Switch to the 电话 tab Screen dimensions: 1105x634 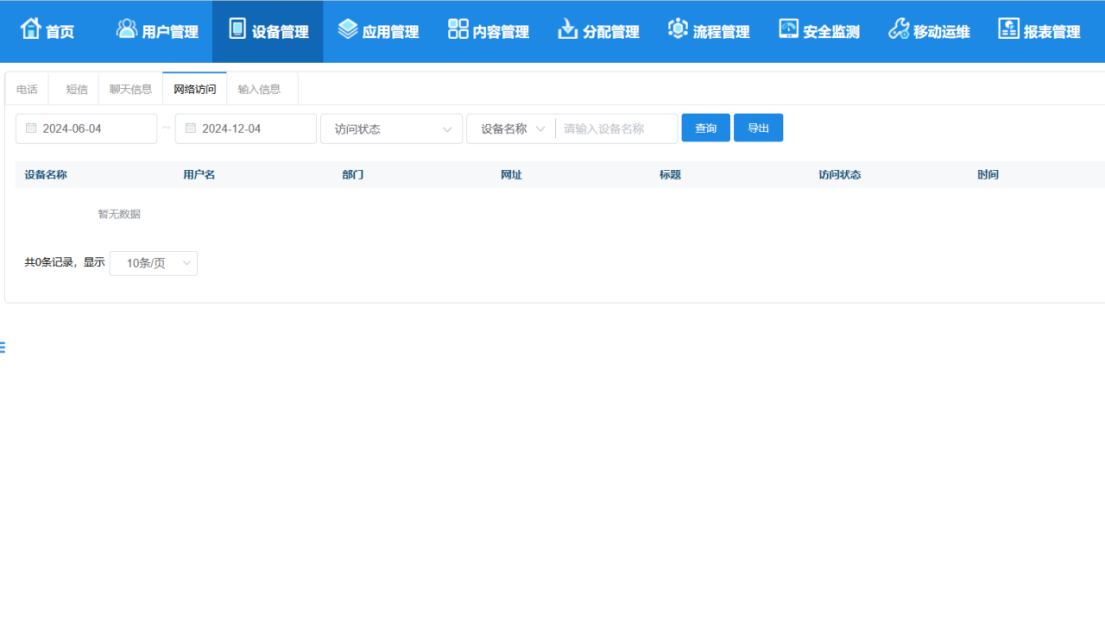tap(27, 89)
